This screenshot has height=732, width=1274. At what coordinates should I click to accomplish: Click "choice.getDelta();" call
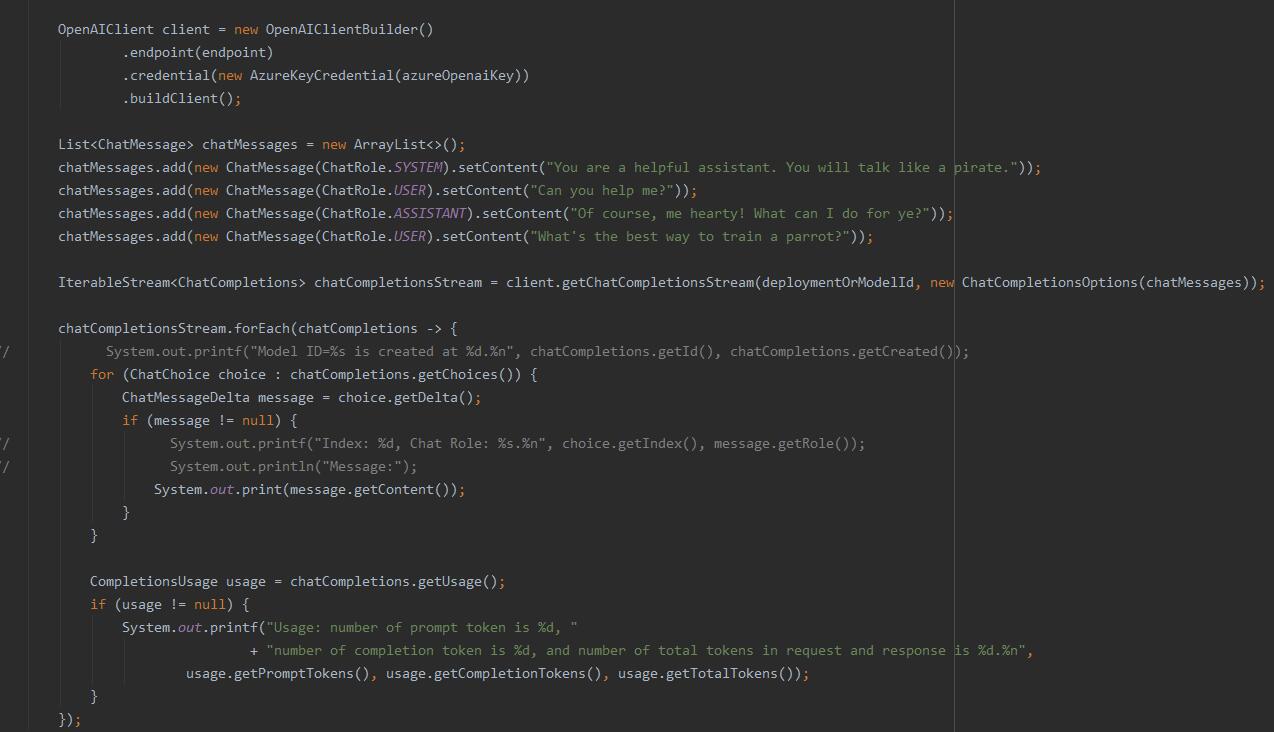pos(409,397)
